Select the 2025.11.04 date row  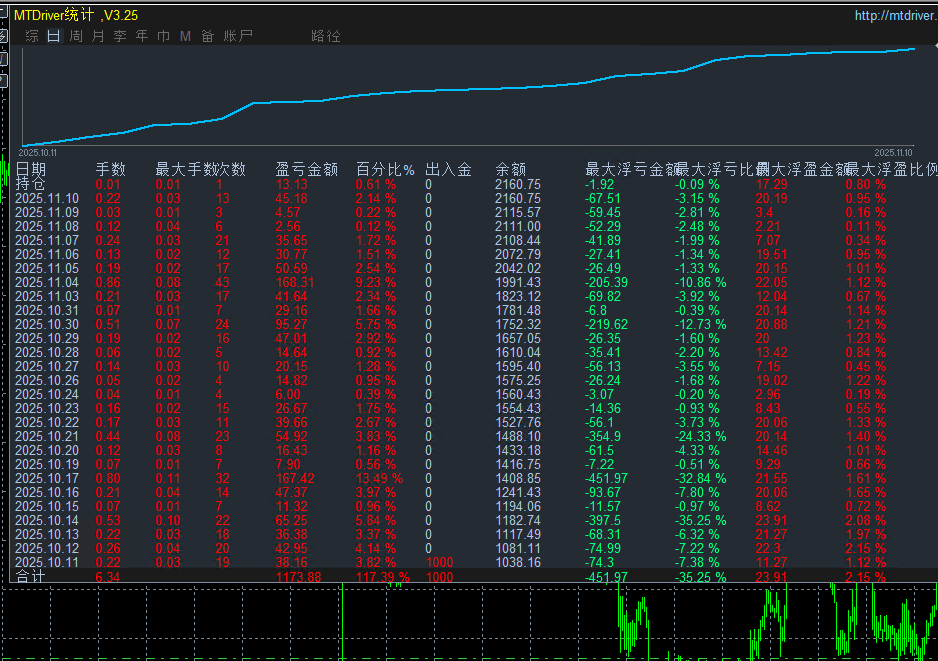(x=47, y=283)
